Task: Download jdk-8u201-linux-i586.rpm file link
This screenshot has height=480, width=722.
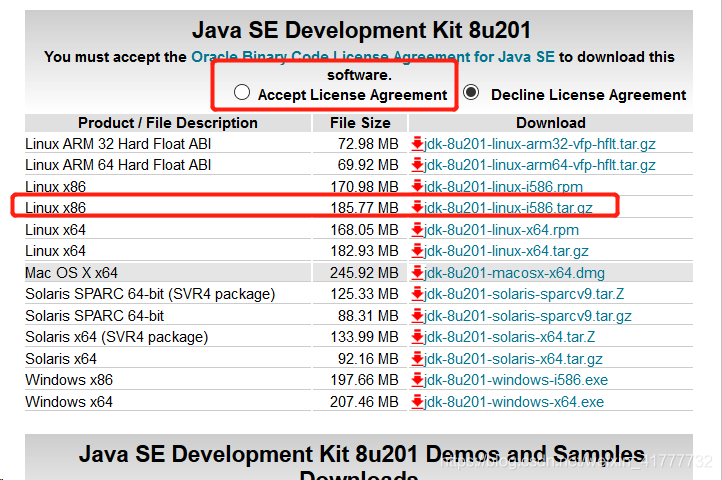Action: point(503,187)
